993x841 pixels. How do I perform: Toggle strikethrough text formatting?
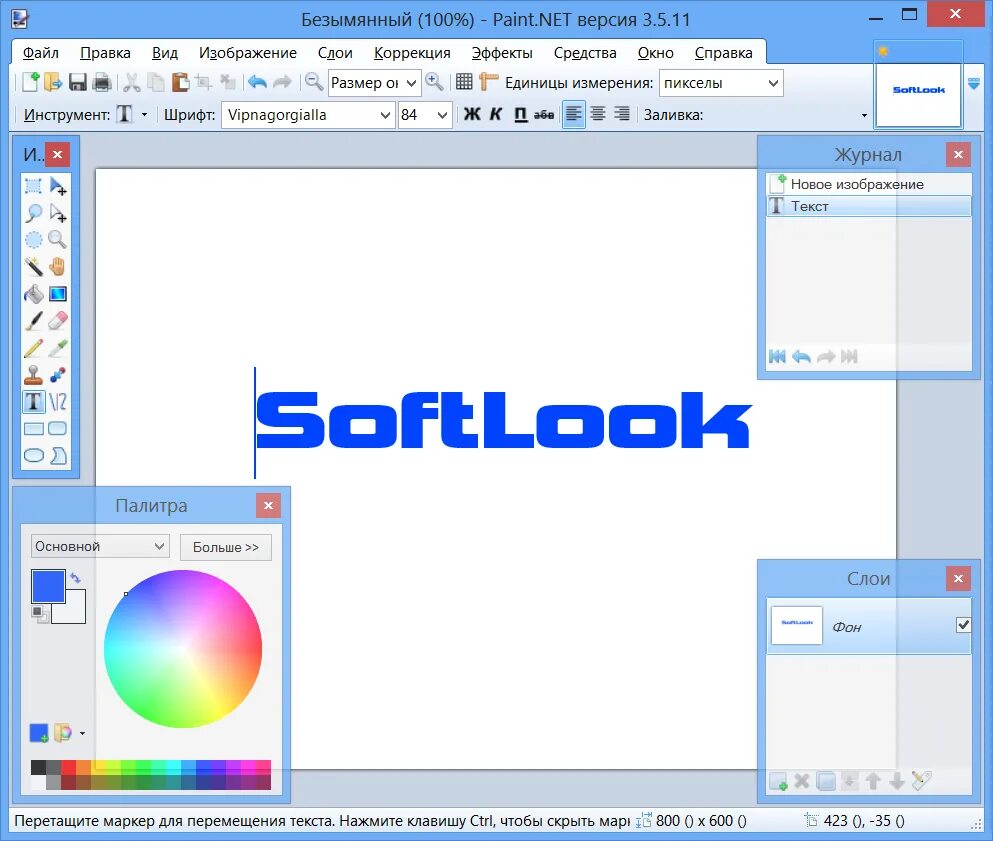[x=544, y=114]
